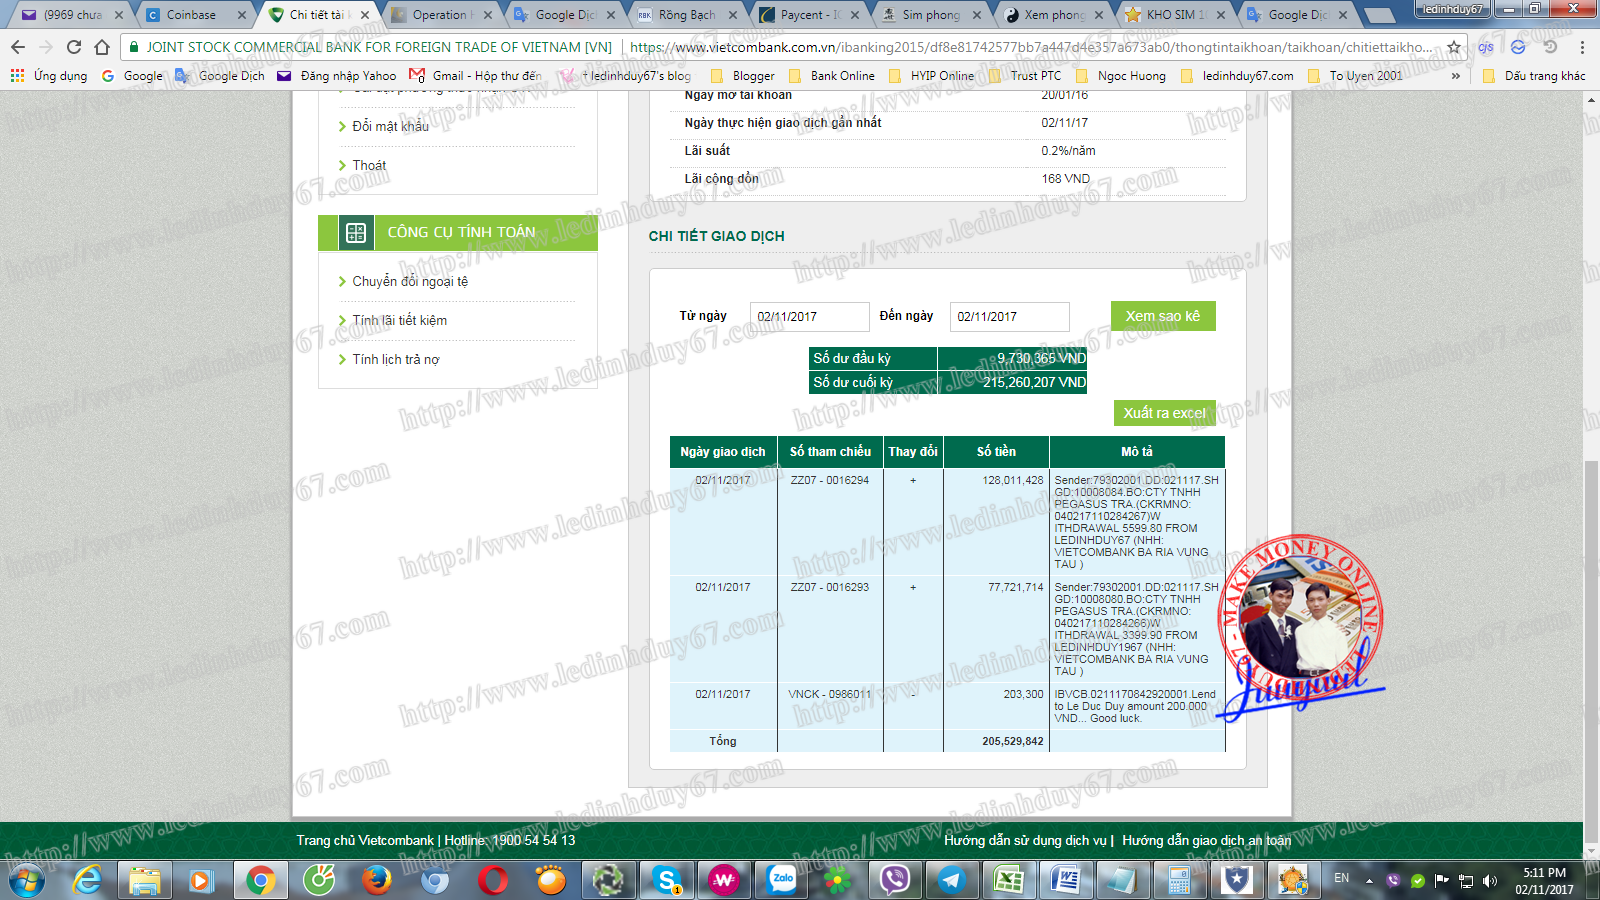Open File Explorer on the taskbar

(145, 881)
